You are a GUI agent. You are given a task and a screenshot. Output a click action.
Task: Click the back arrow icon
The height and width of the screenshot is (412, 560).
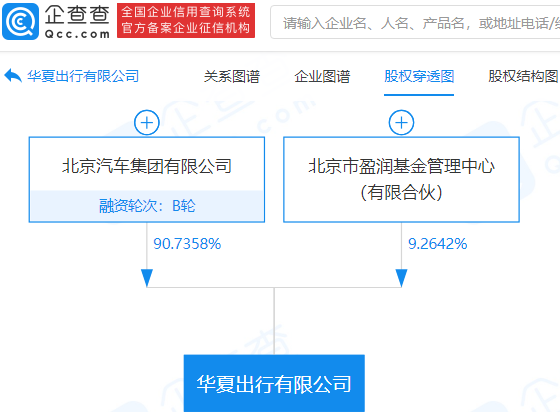(x=13, y=76)
